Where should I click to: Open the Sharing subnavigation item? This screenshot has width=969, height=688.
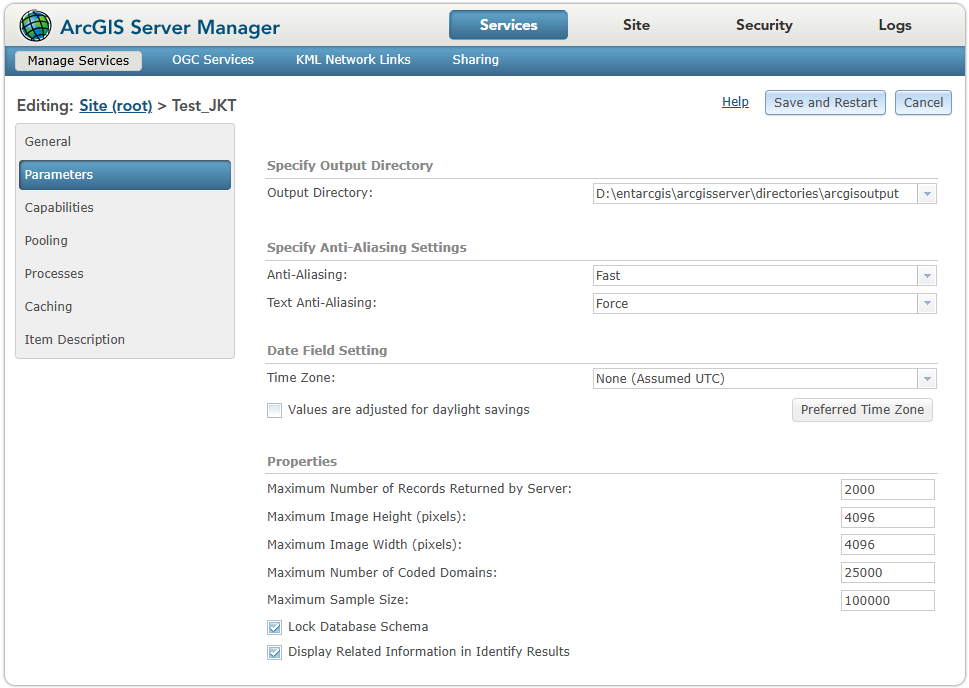pos(475,60)
